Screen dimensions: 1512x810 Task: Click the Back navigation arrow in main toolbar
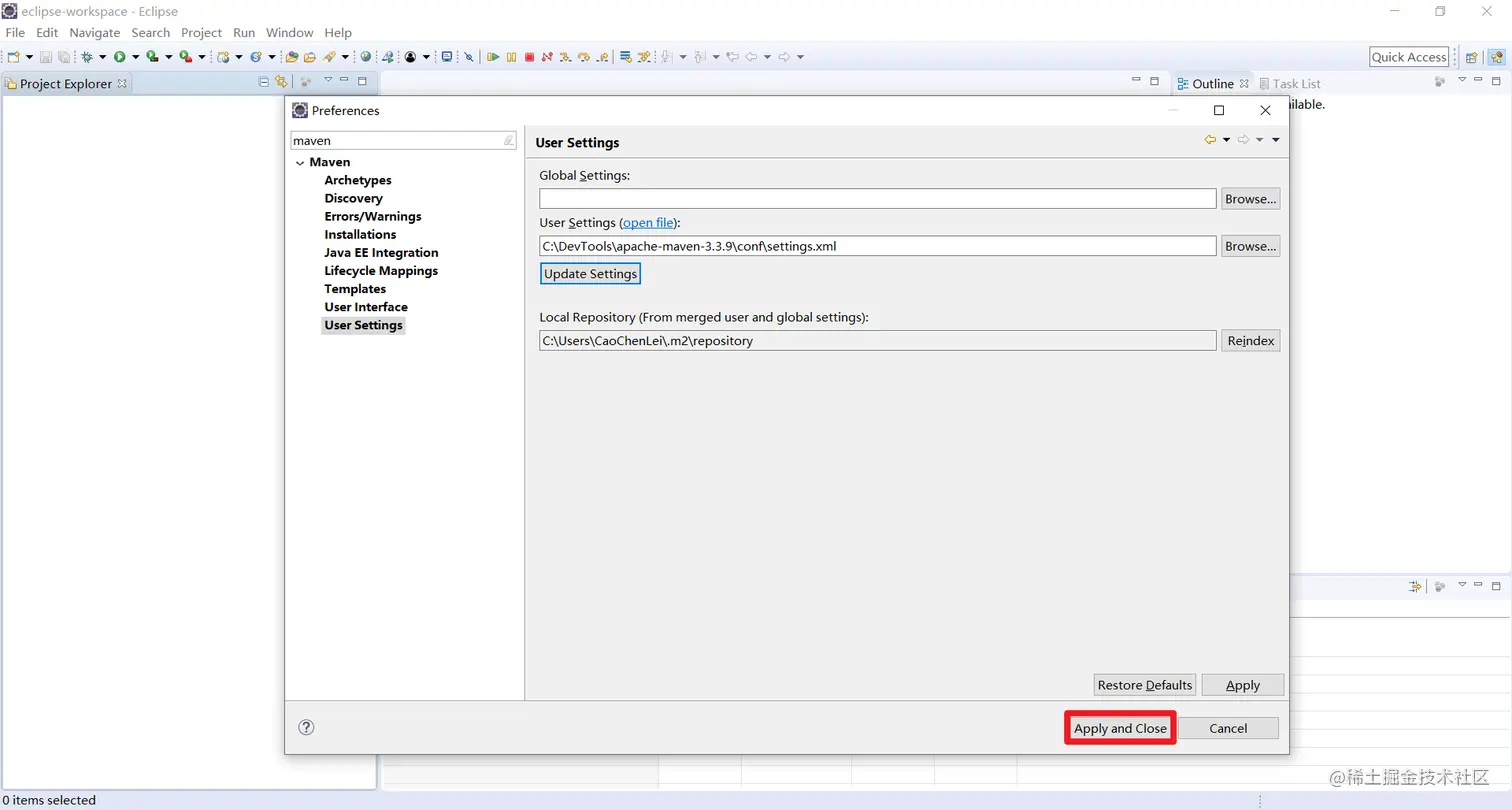click(750, 57)
